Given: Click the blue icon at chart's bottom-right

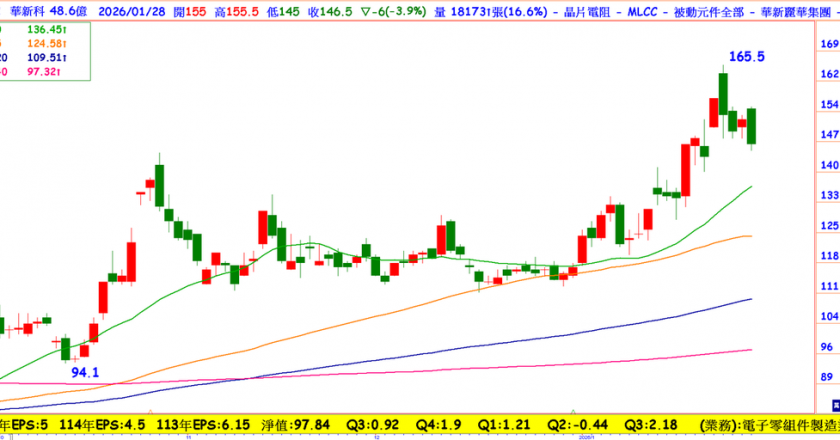Looking at the screenshot, I should 836,405.
